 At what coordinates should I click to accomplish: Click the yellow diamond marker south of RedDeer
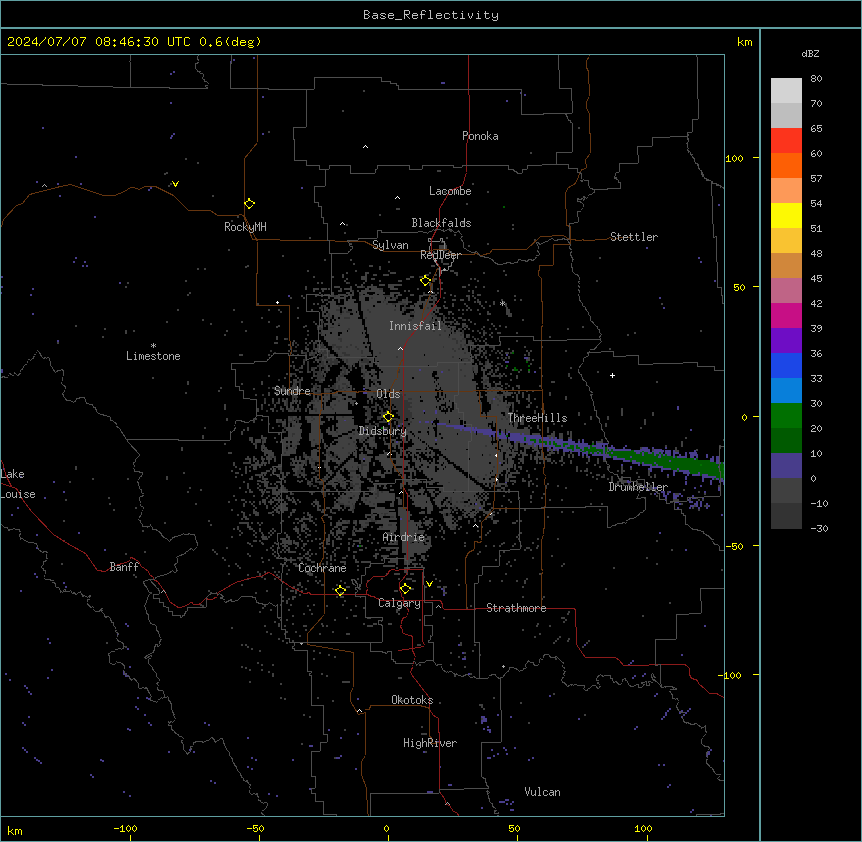[426, 281]
